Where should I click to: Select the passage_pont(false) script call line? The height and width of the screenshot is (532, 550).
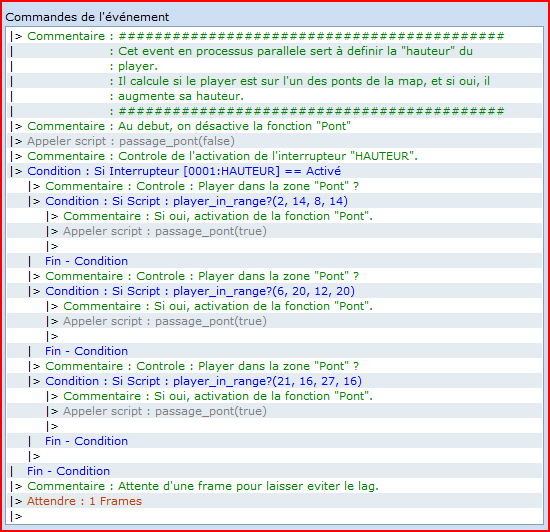point(274,141)
